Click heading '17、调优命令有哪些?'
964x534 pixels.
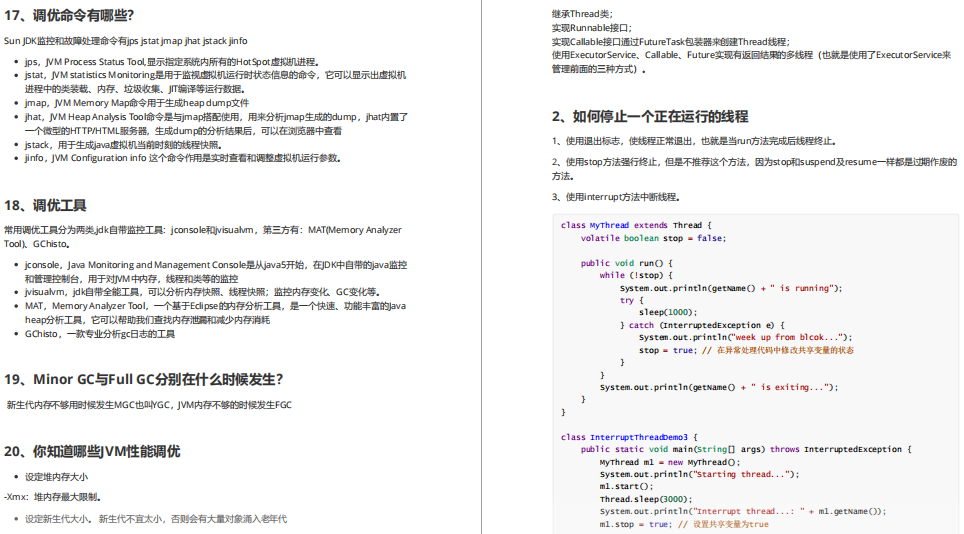click(69, 15)
